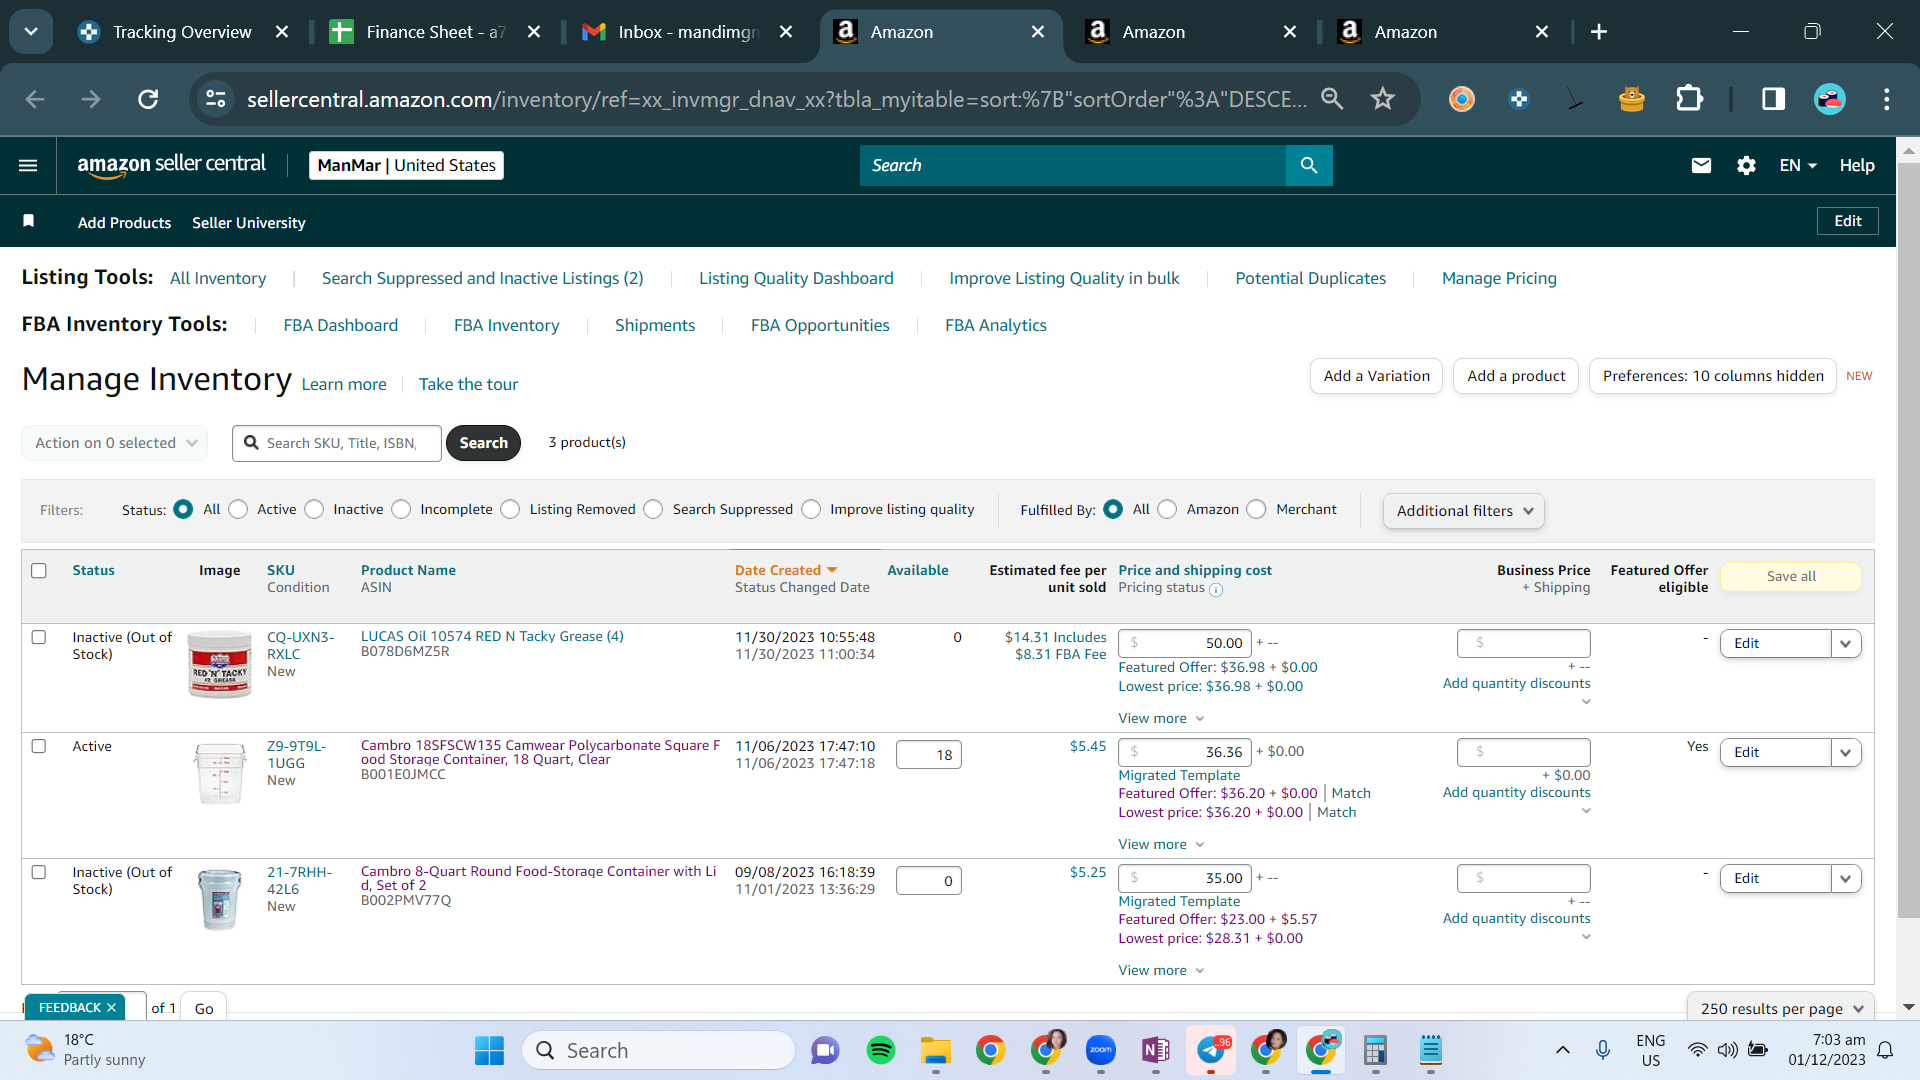Click the bookmark flag icon

click(x=29, y=221)
